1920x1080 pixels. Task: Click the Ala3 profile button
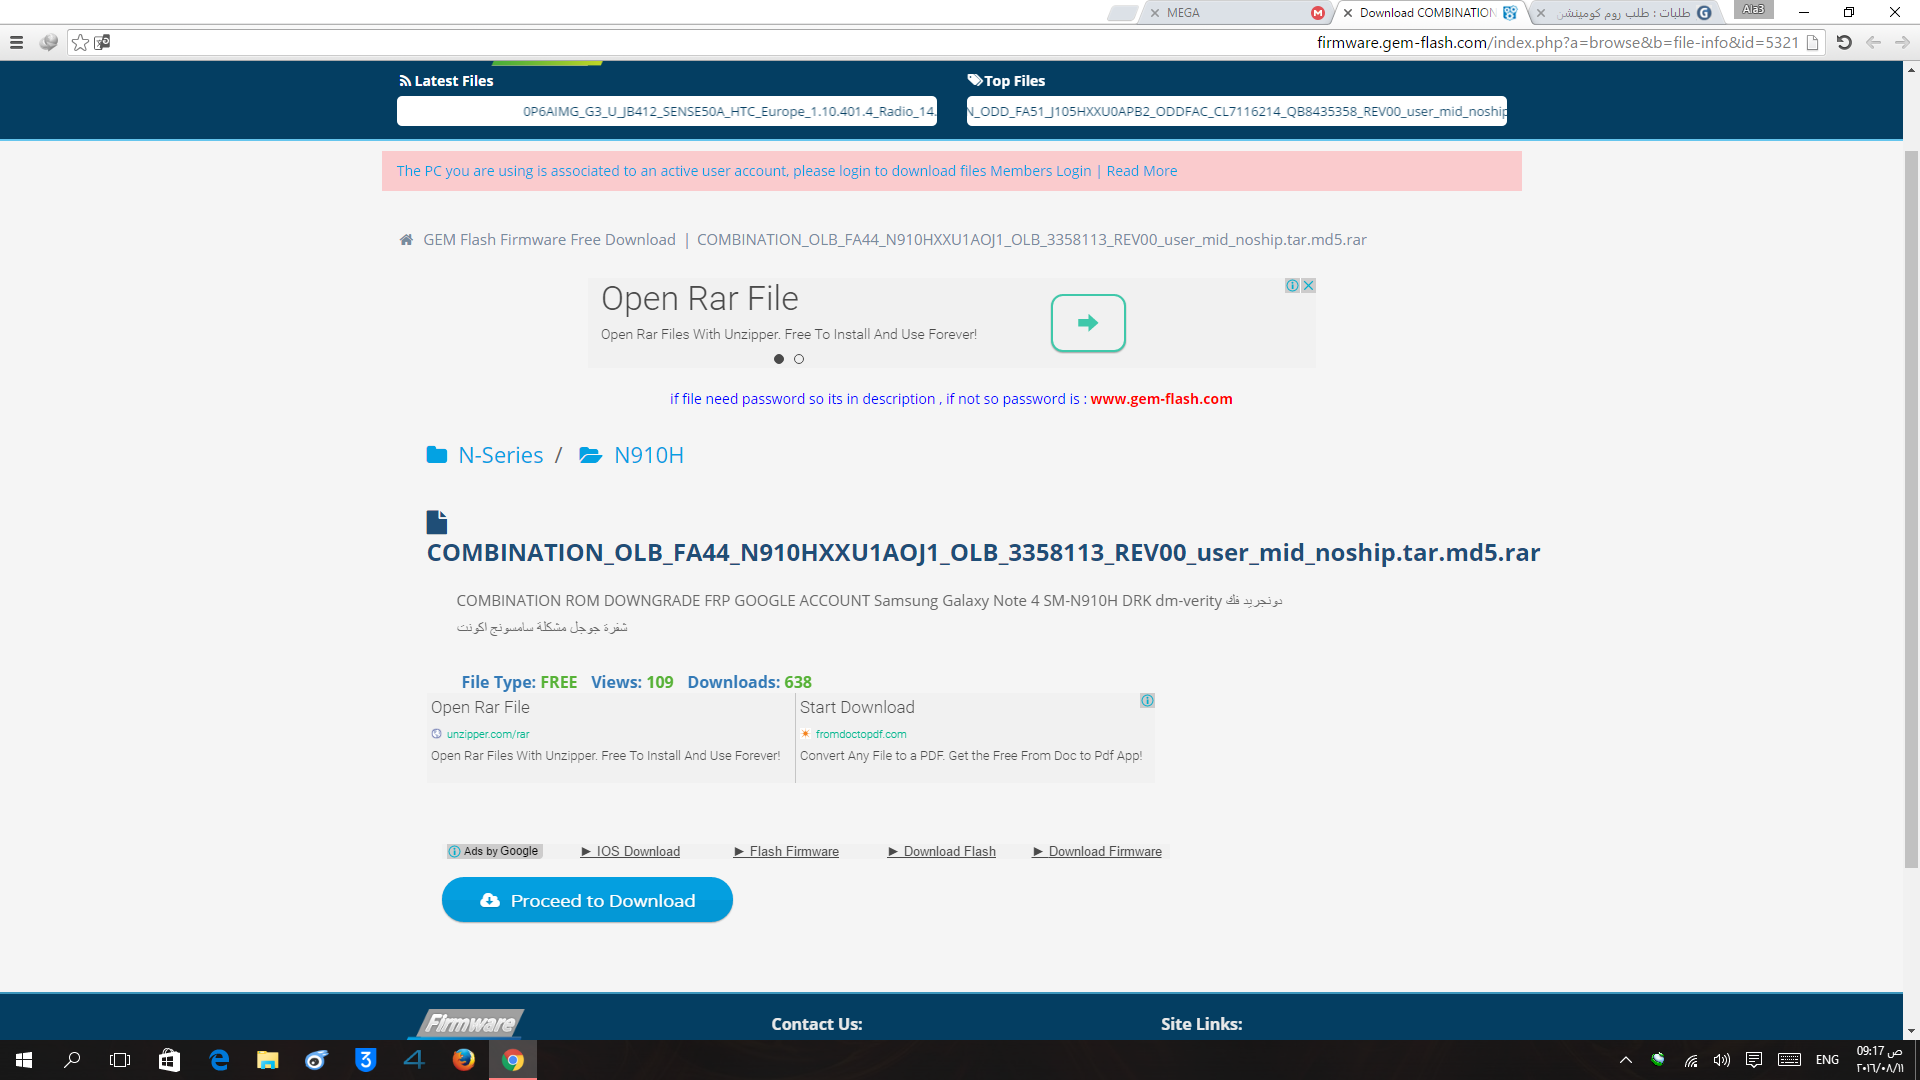tap(1753, 10)
